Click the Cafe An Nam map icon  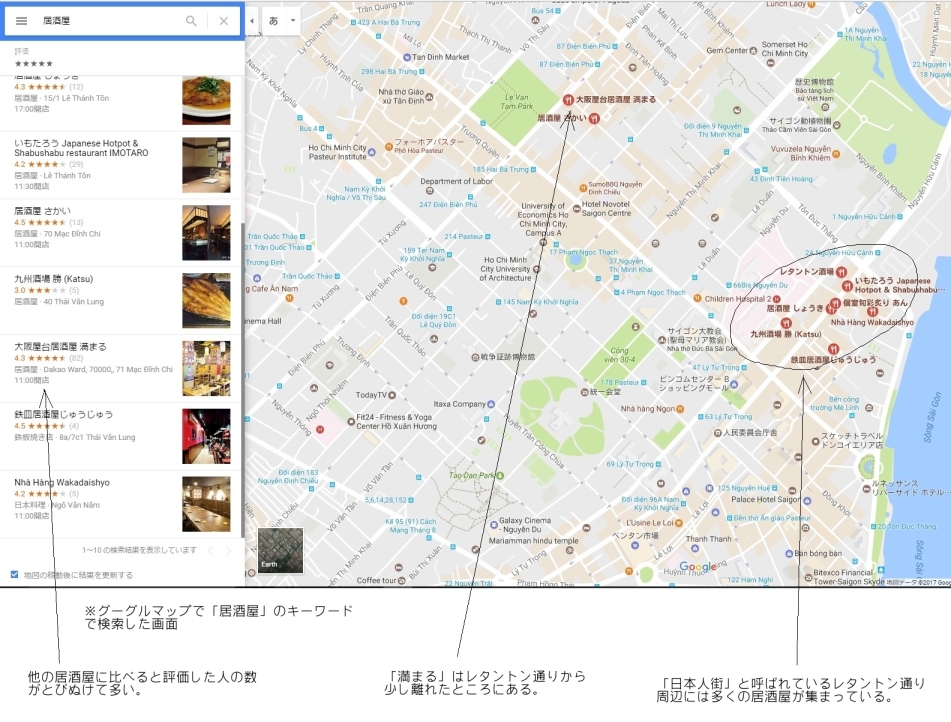(x=289, y=298)
